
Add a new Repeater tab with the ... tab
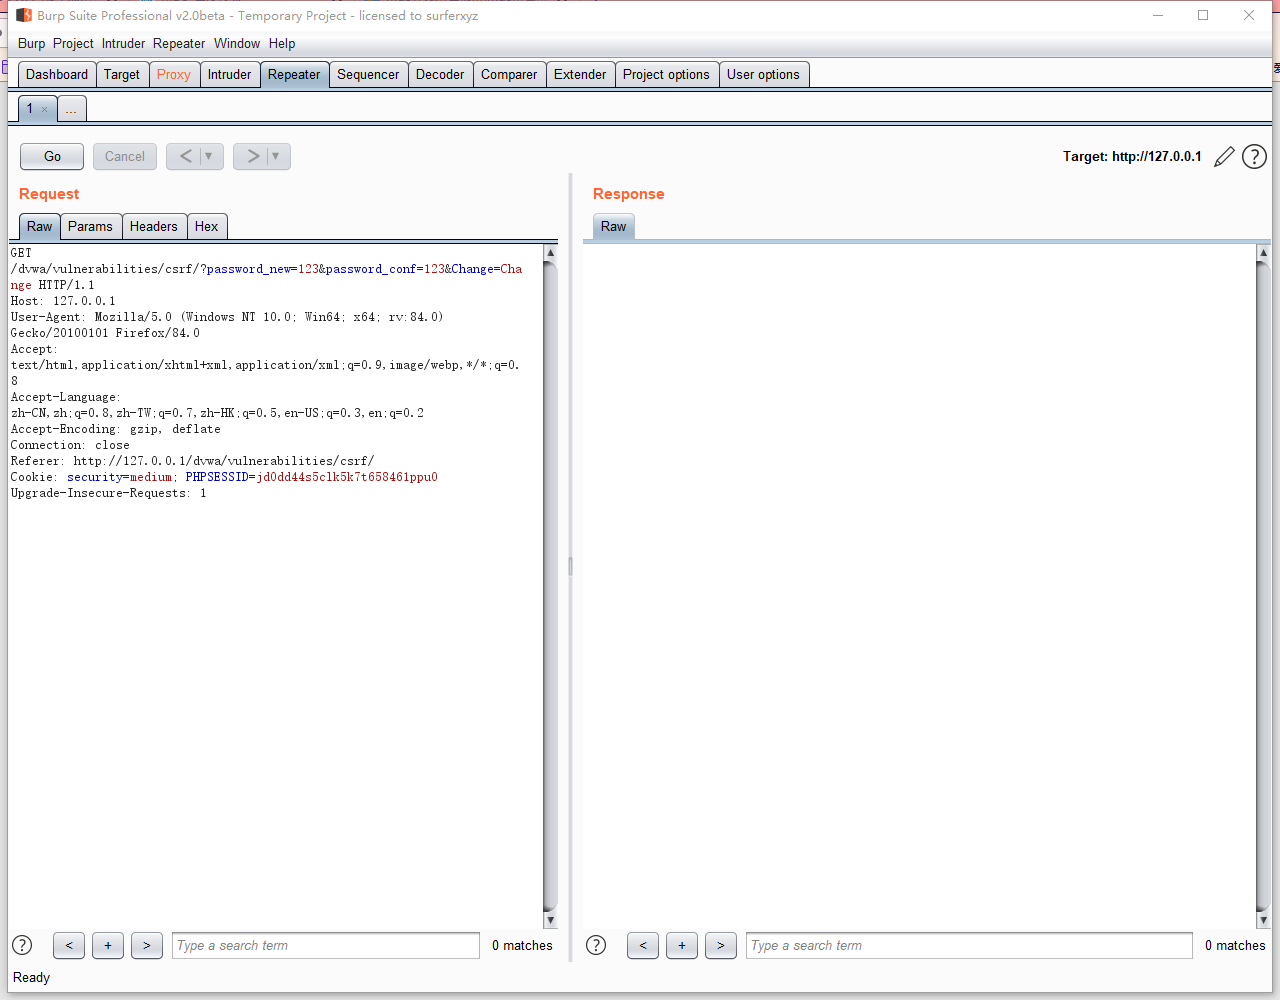(71, 109)
